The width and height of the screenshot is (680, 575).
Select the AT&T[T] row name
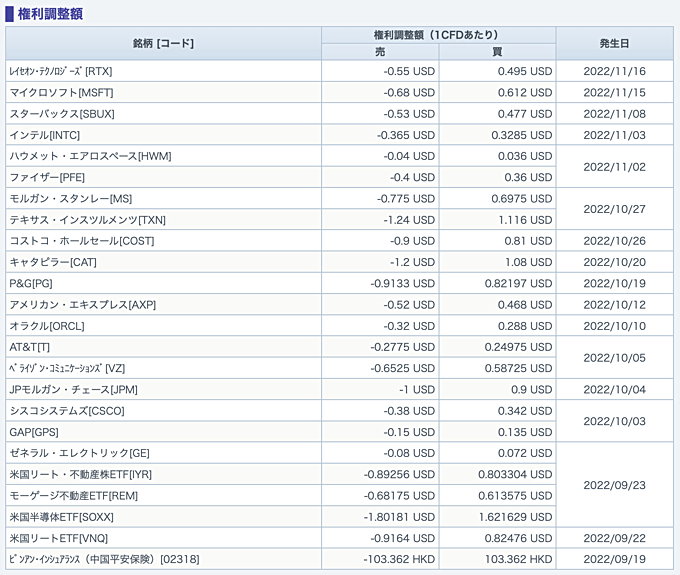point(29,347)
